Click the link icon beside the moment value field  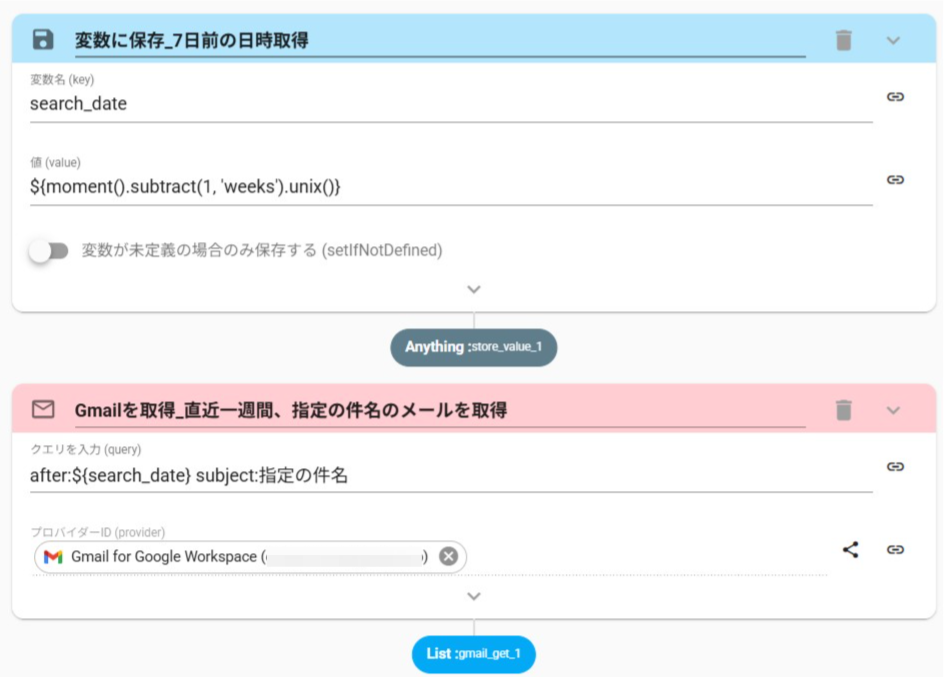point(896,180)
